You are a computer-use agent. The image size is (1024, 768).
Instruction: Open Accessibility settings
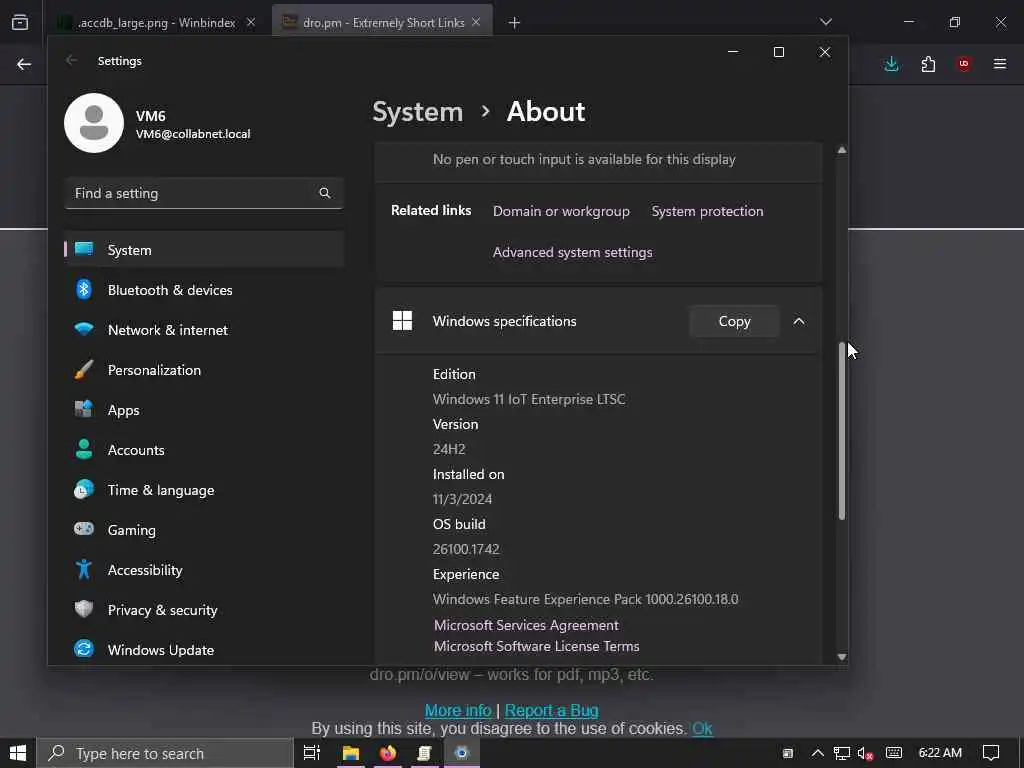pos(204,570)
